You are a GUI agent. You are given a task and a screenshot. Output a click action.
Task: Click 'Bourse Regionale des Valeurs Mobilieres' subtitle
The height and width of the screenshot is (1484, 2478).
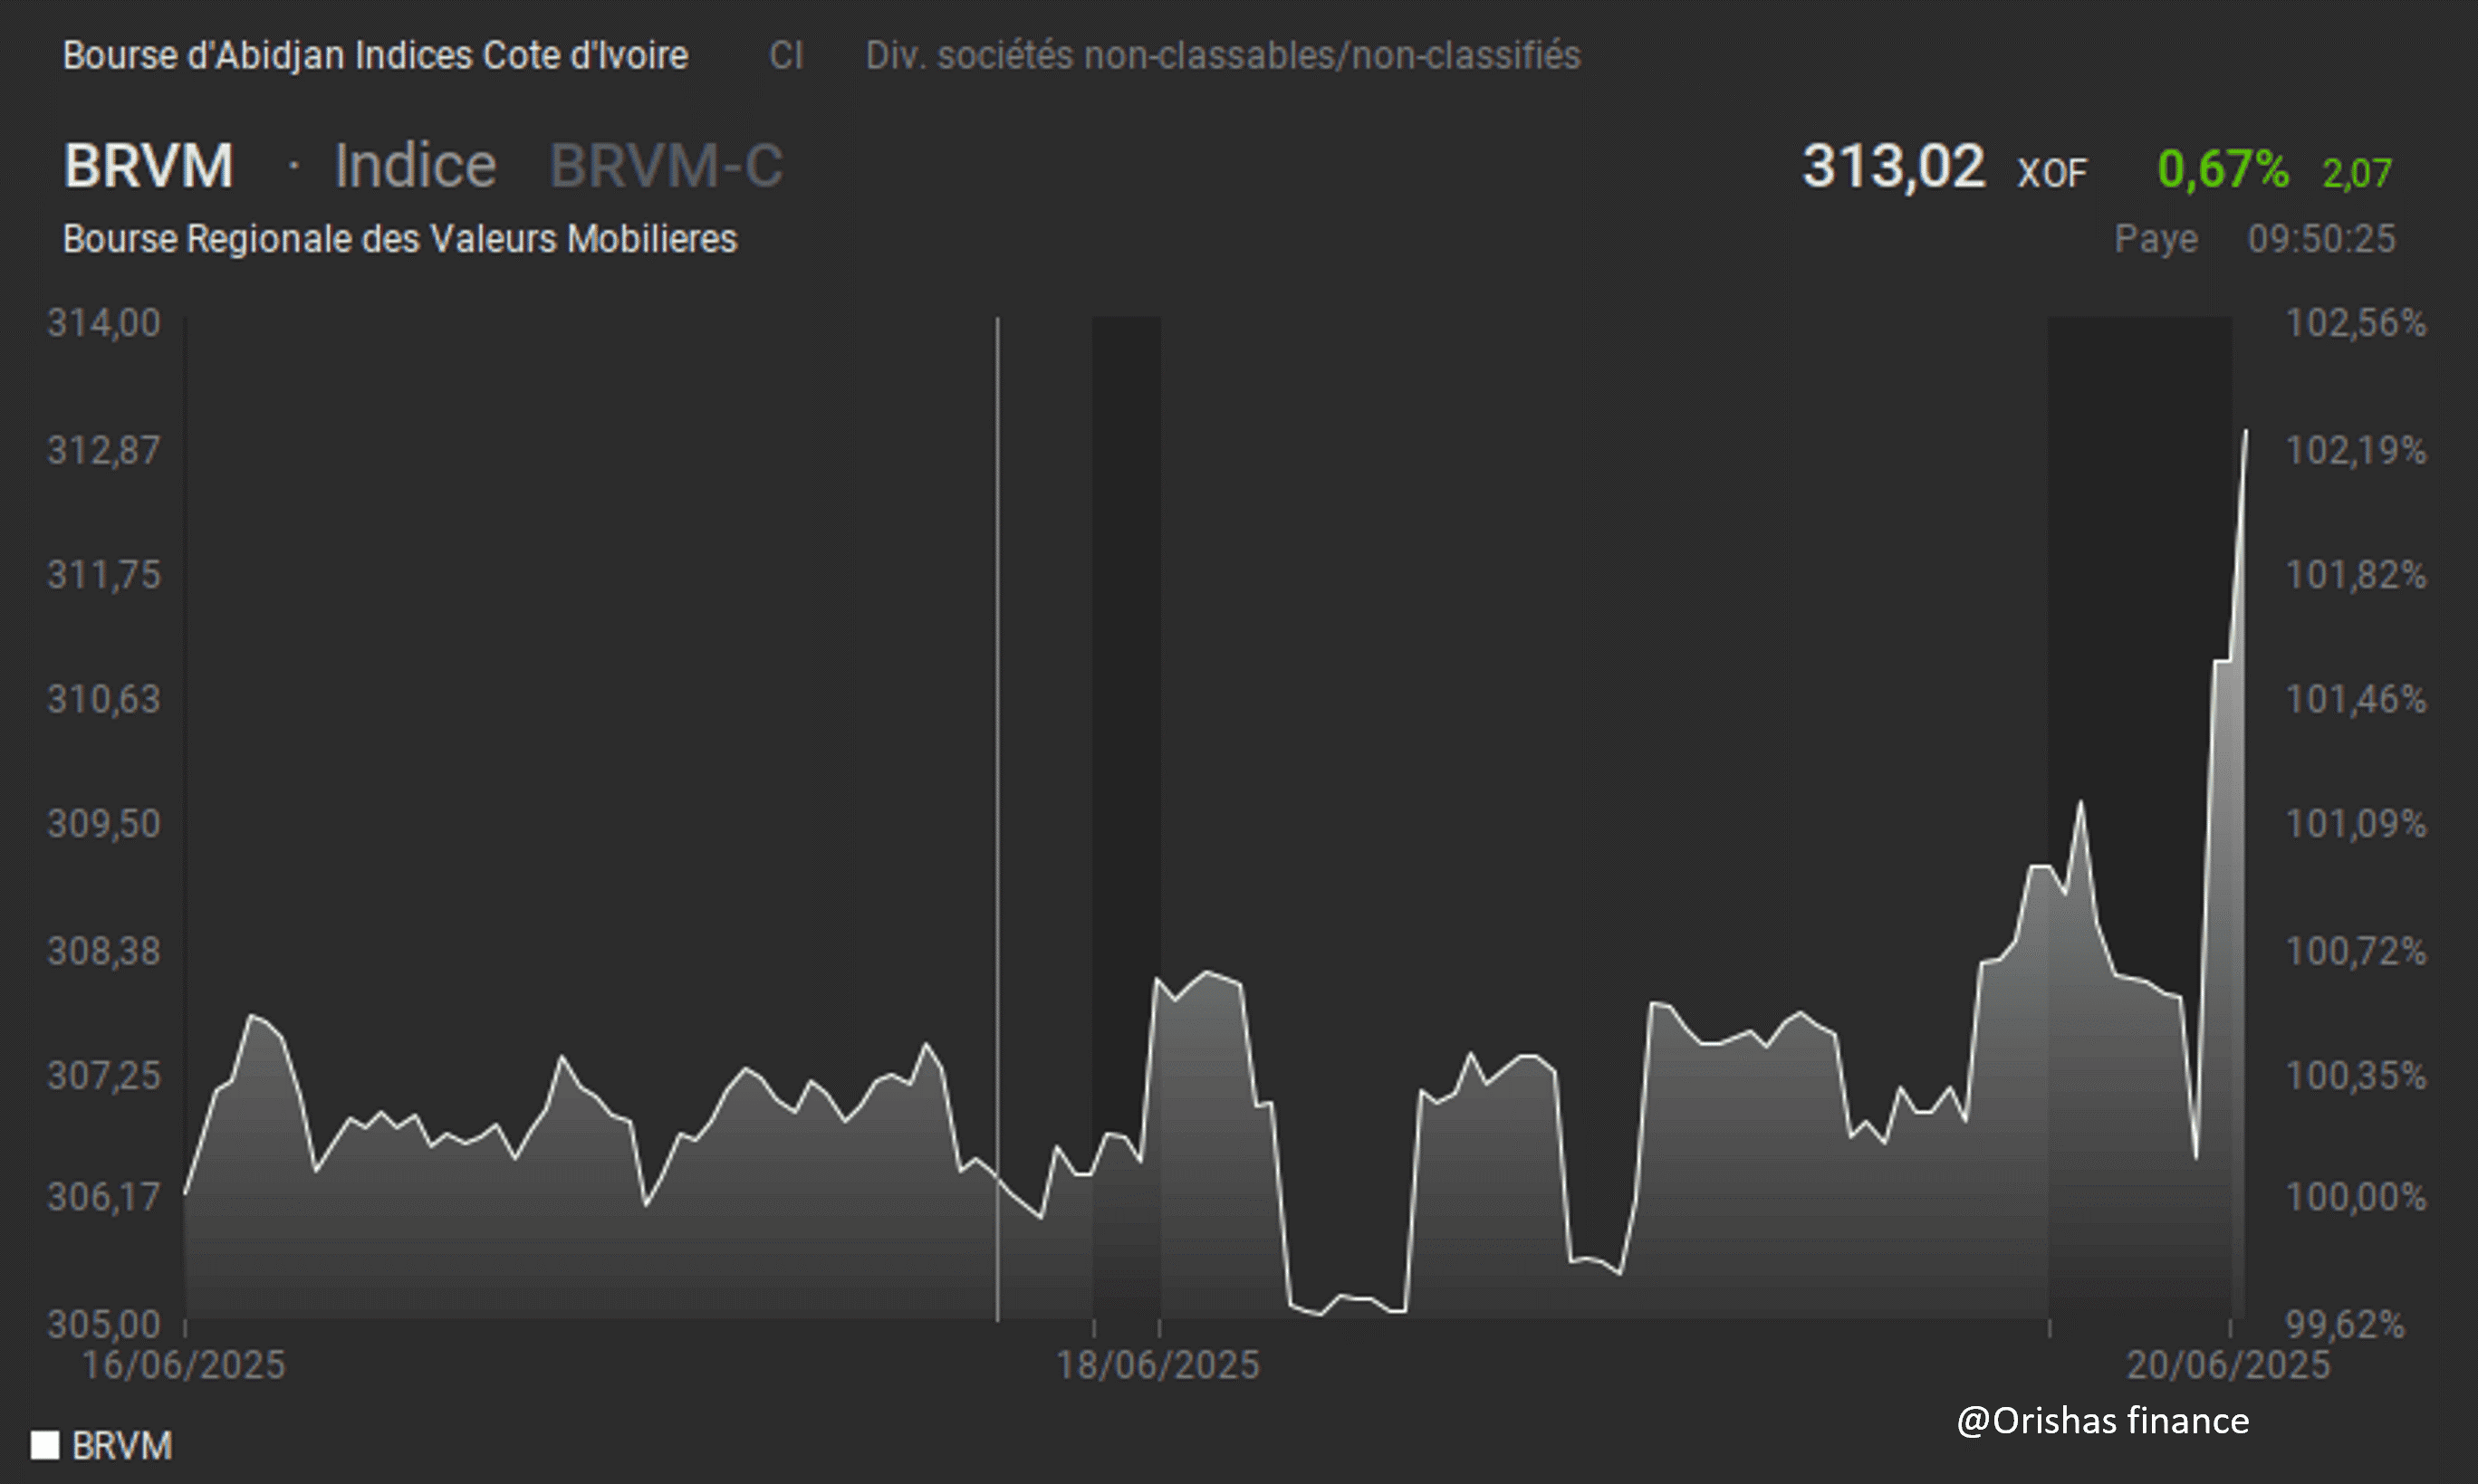(400, 239)
